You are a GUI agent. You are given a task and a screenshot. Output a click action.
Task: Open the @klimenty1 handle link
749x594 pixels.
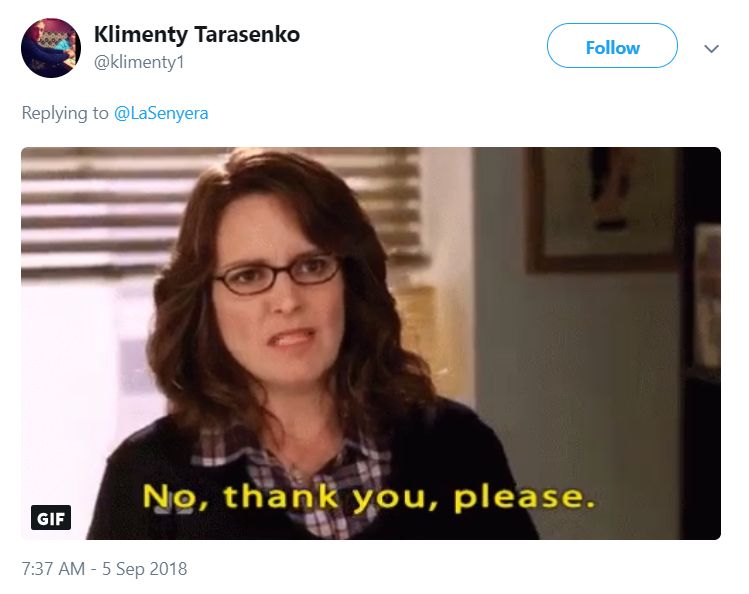coord(139,62)
